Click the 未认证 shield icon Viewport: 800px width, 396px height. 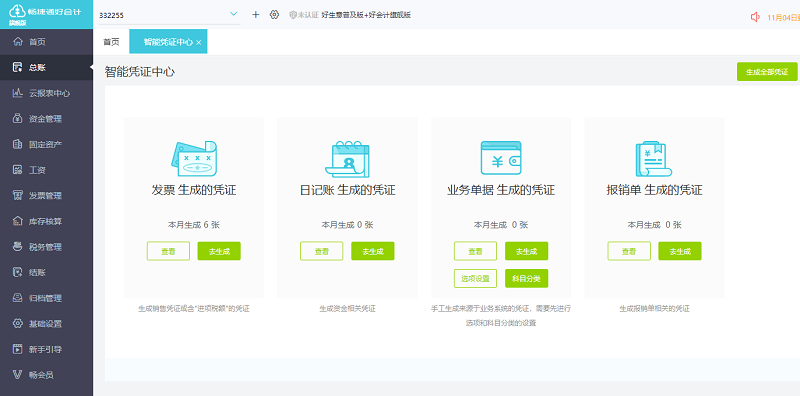click(x=293, y=15)
